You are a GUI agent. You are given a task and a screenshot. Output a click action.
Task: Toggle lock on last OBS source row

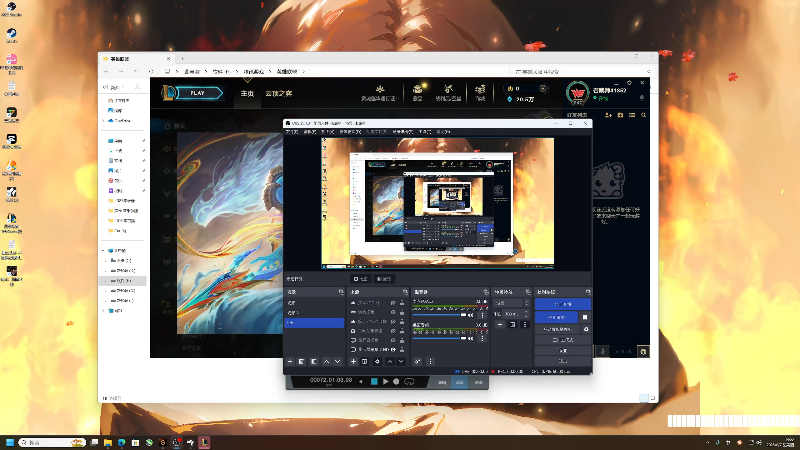pos(402,349)
